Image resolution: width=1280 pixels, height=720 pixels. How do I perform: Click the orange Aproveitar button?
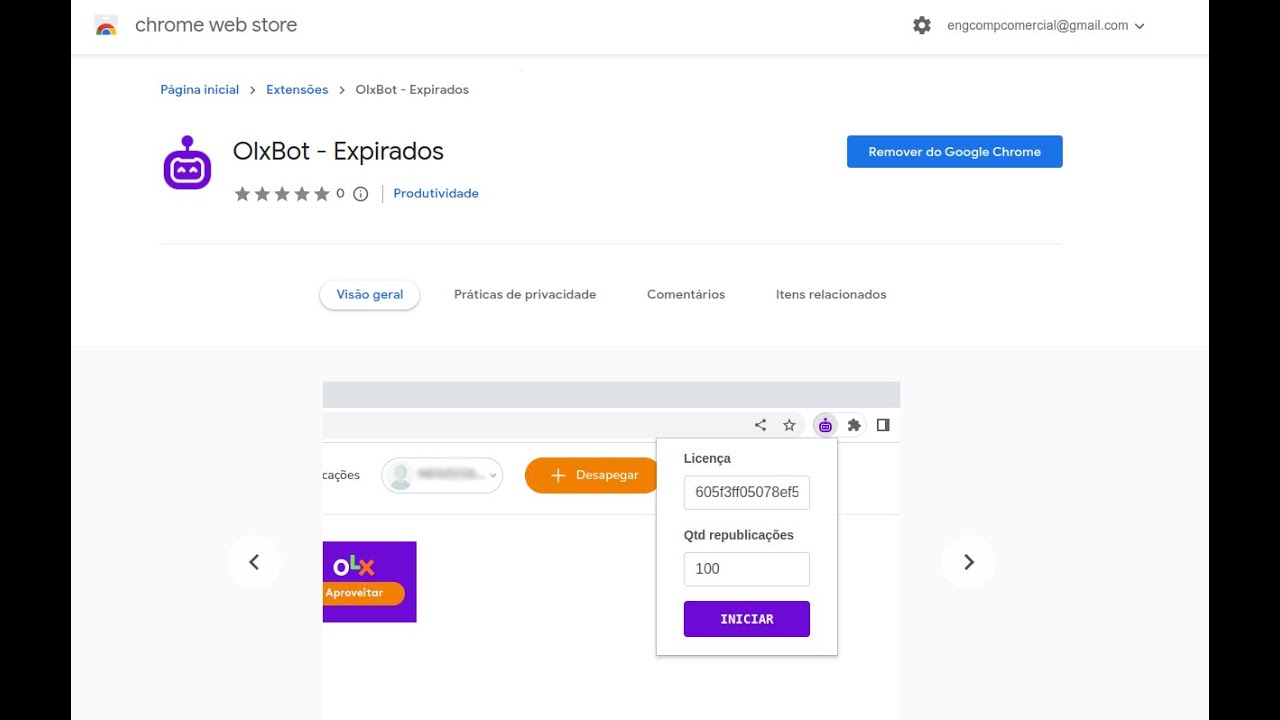pyautogui.click(x=363, y=593)
